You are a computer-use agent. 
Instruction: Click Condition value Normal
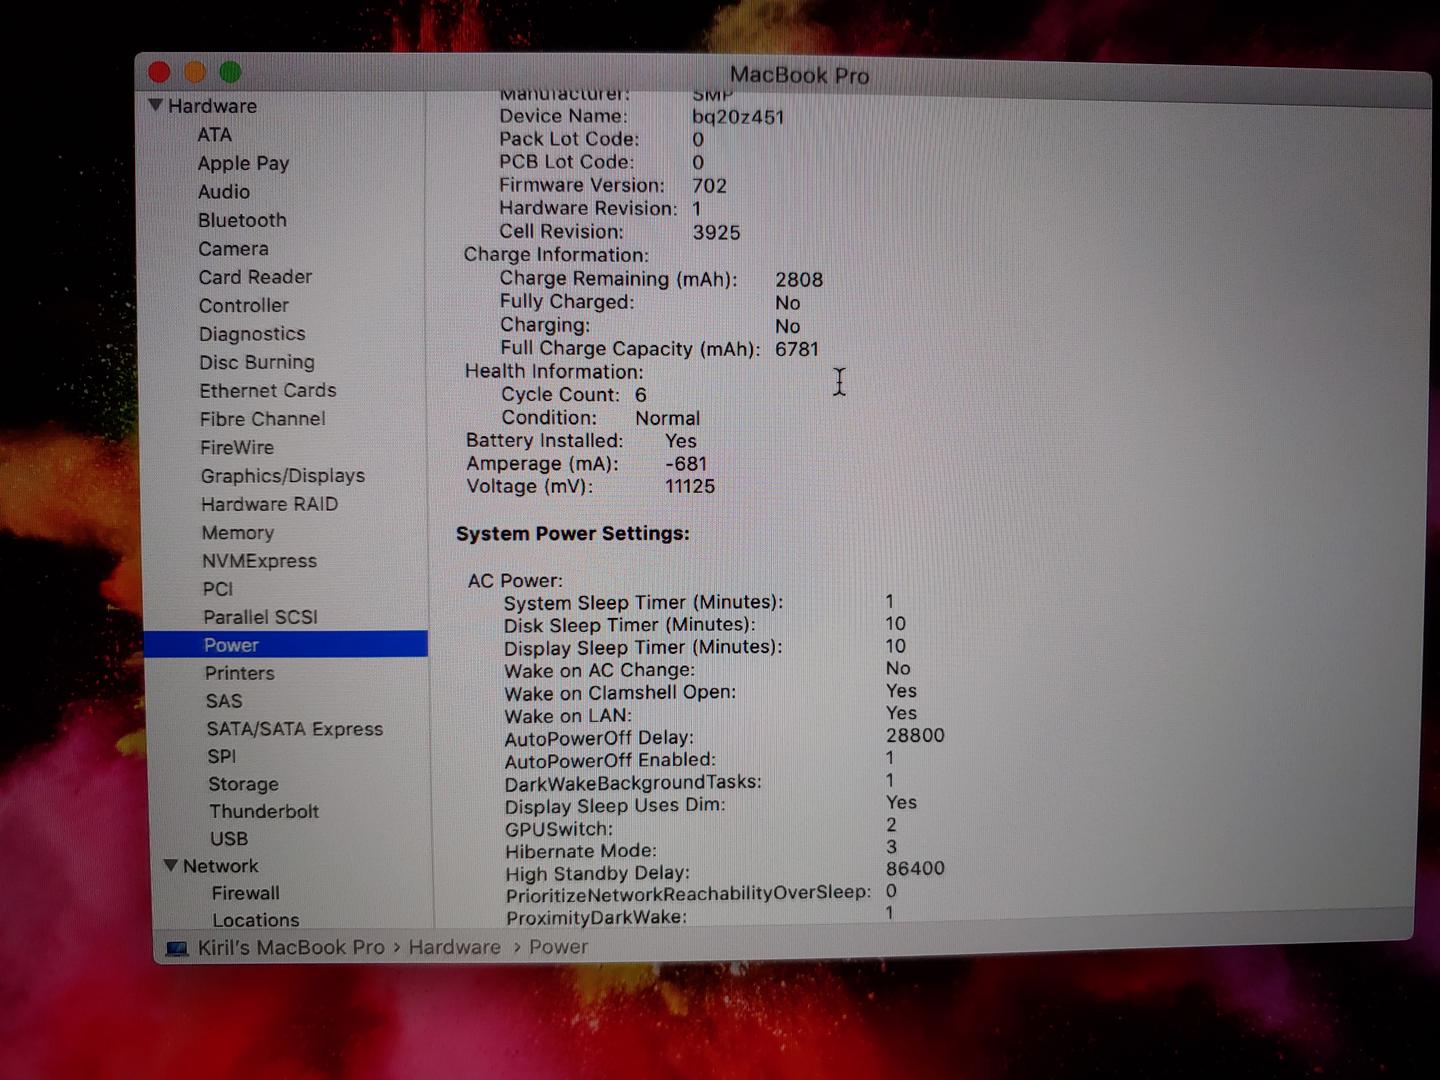point(667,418)
